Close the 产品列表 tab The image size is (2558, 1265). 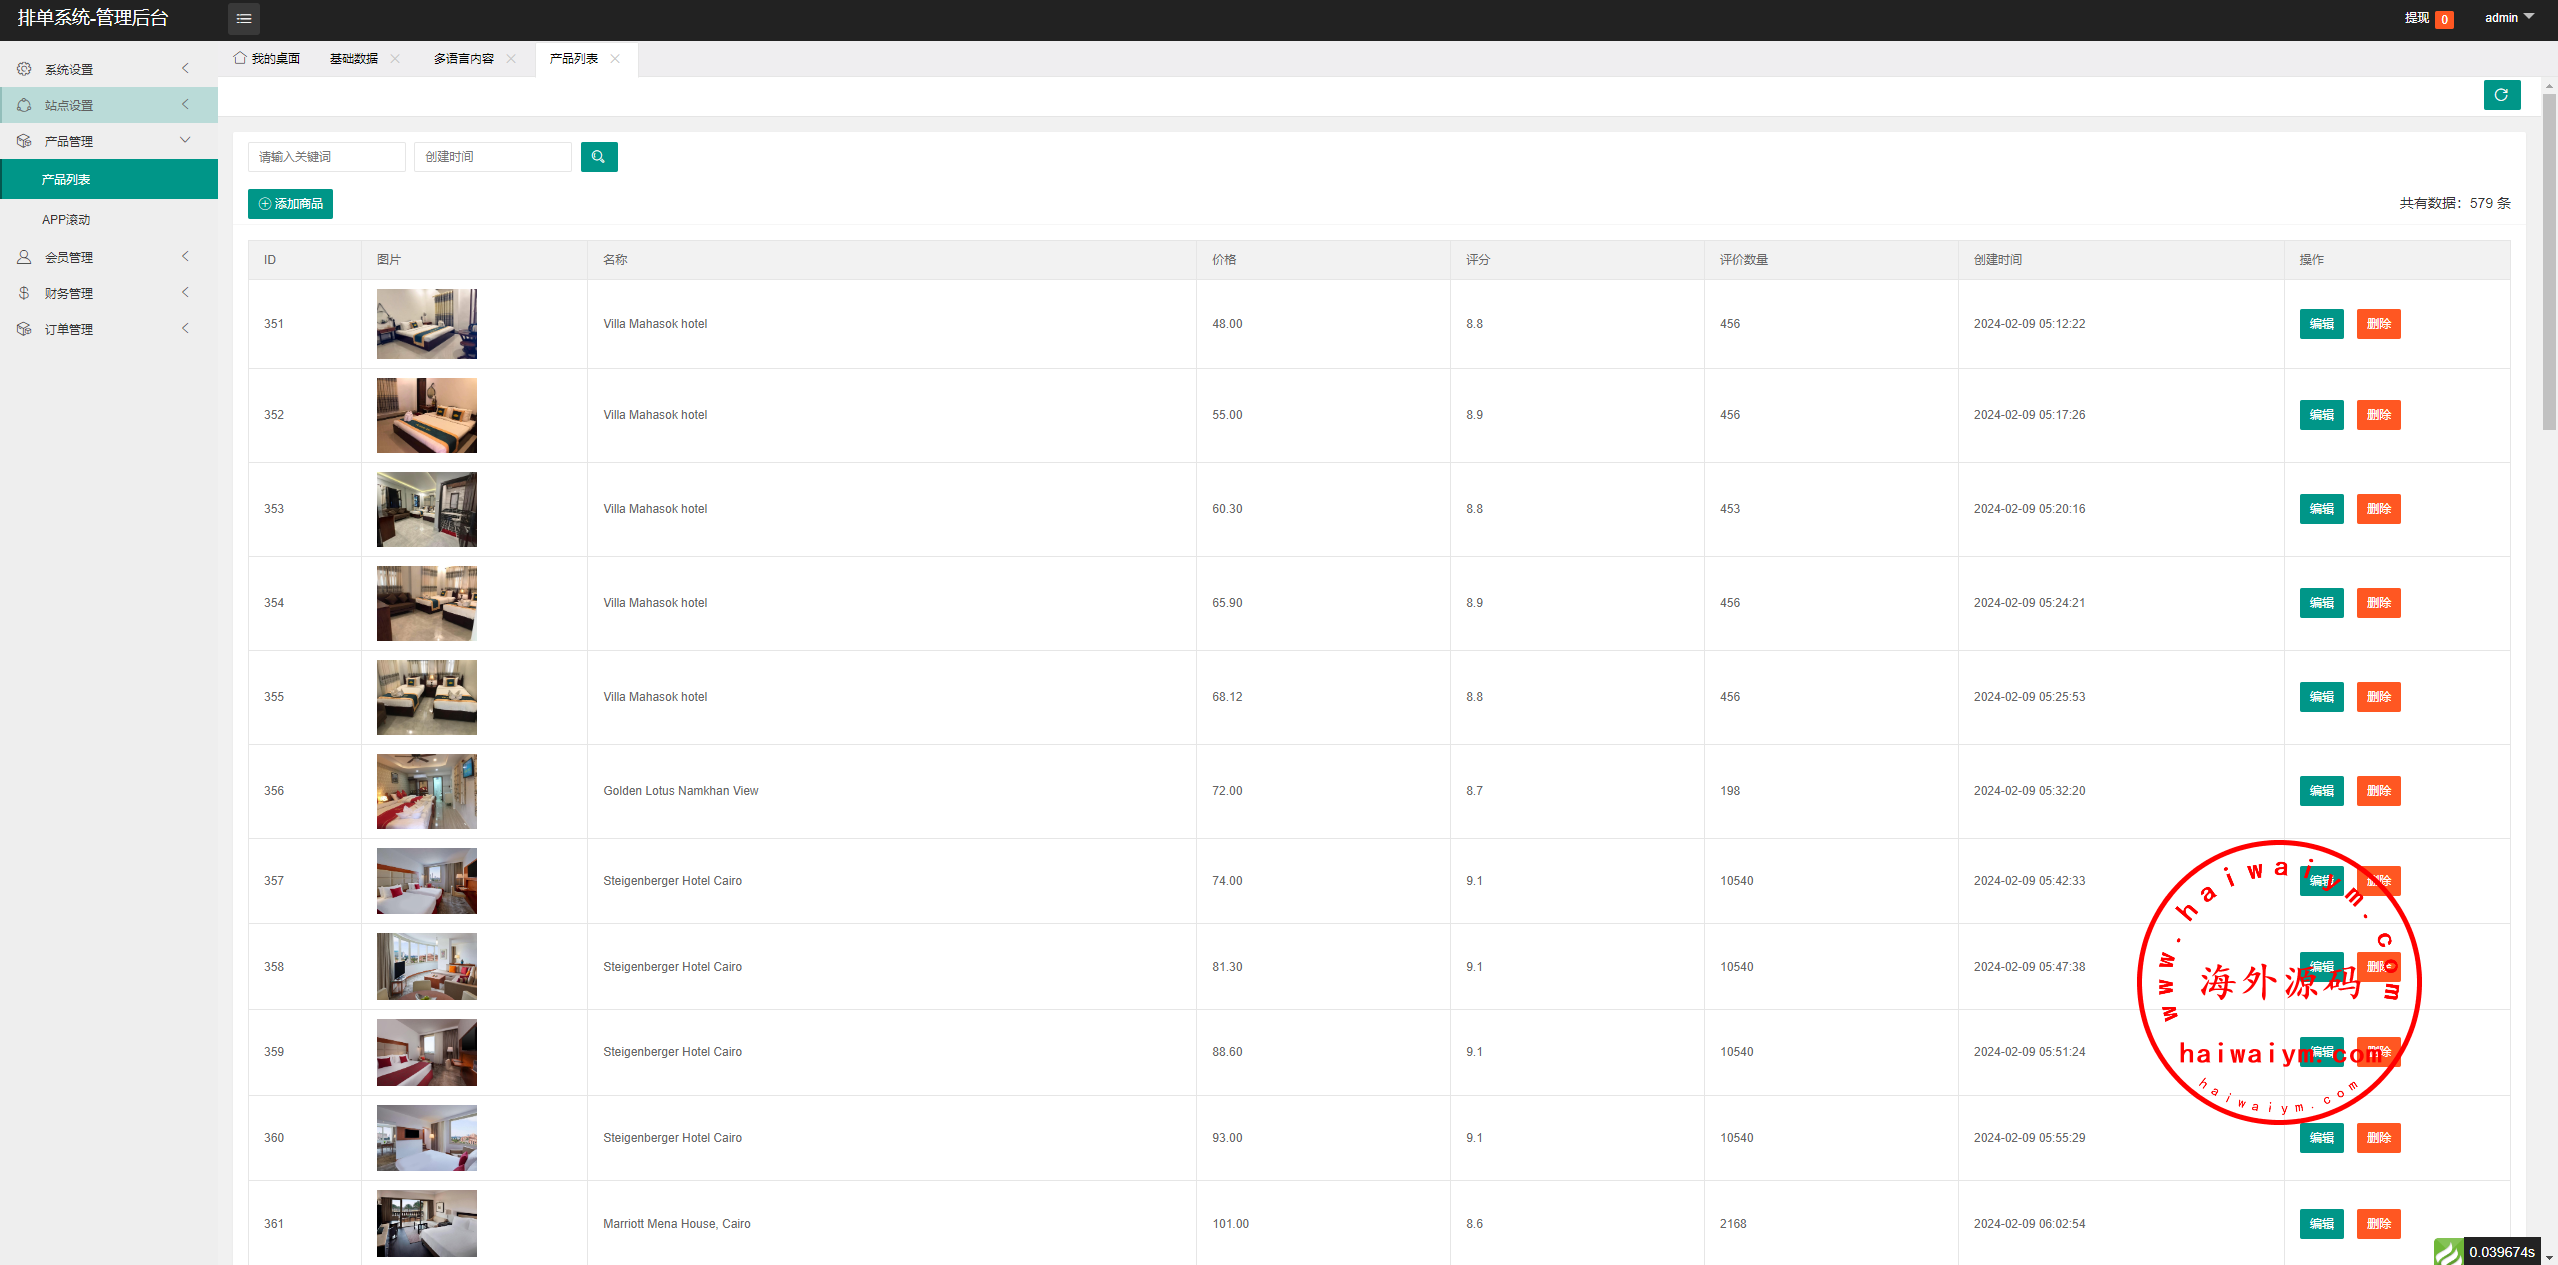[615, 59]
